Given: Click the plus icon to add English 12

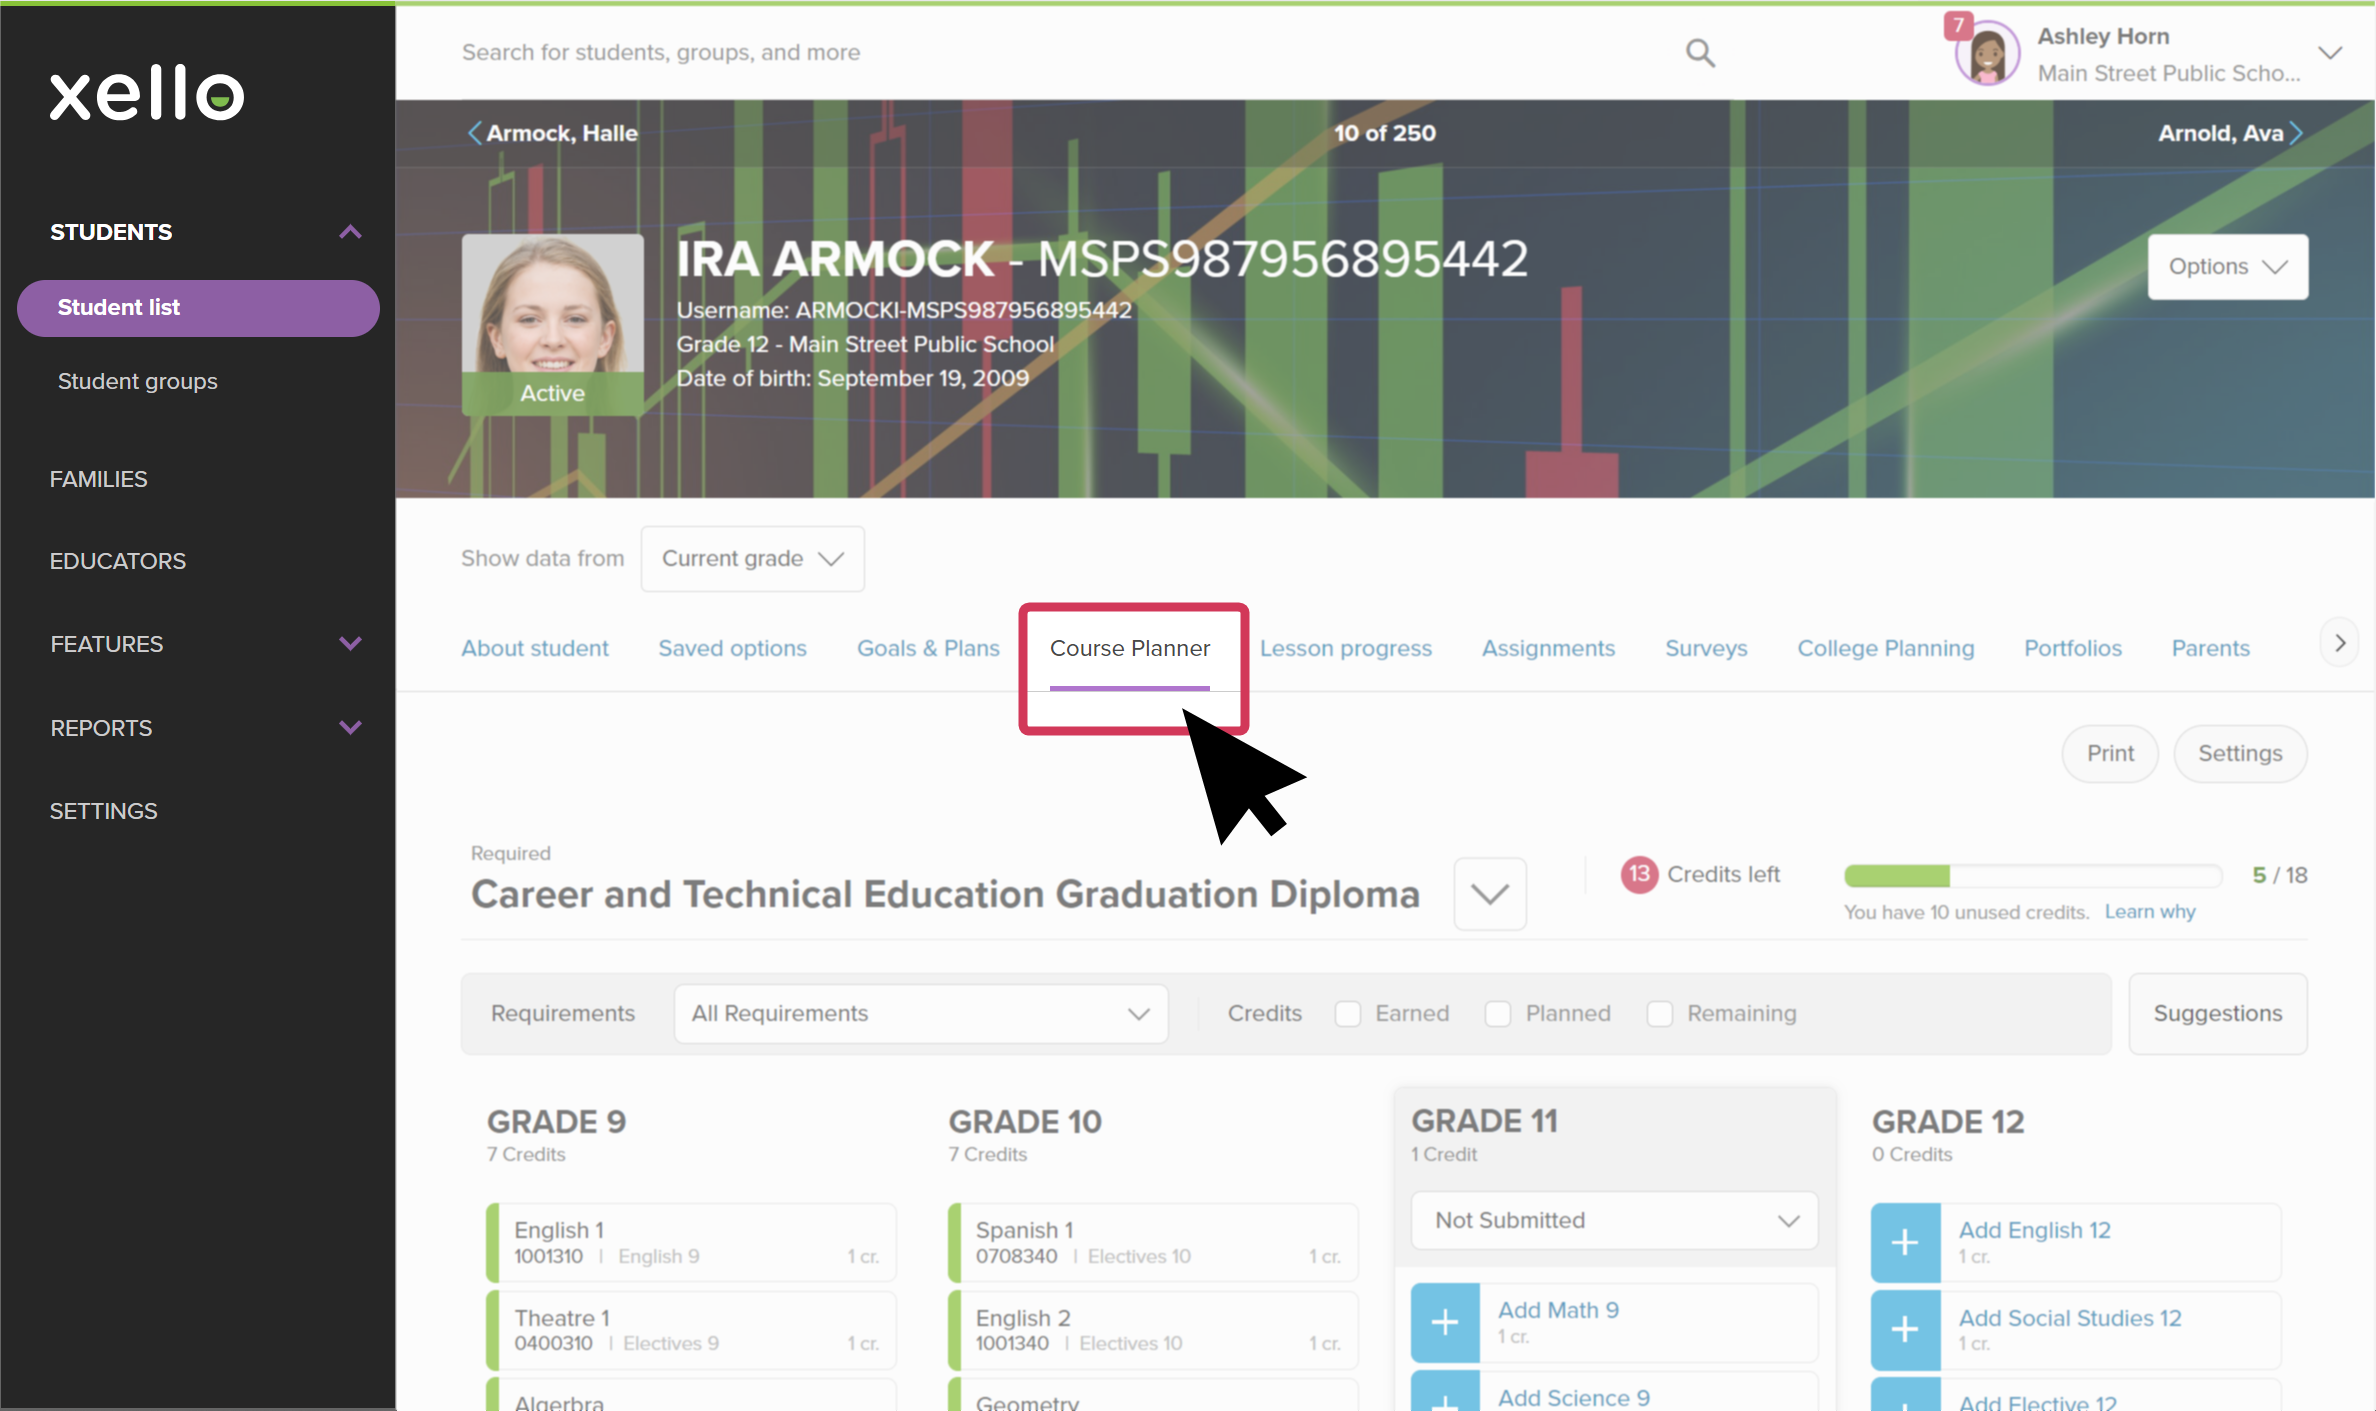Looking at the screenshot, I should [x=1905, y=1242].
